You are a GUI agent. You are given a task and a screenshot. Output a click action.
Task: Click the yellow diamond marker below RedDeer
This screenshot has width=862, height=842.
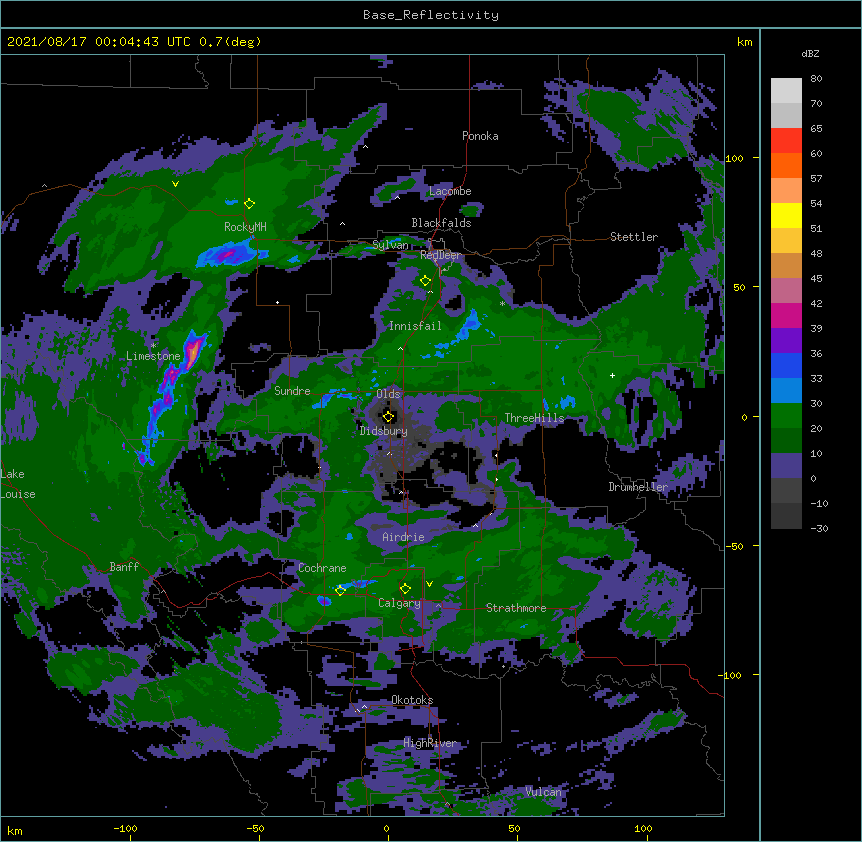(x=425, y=281)
